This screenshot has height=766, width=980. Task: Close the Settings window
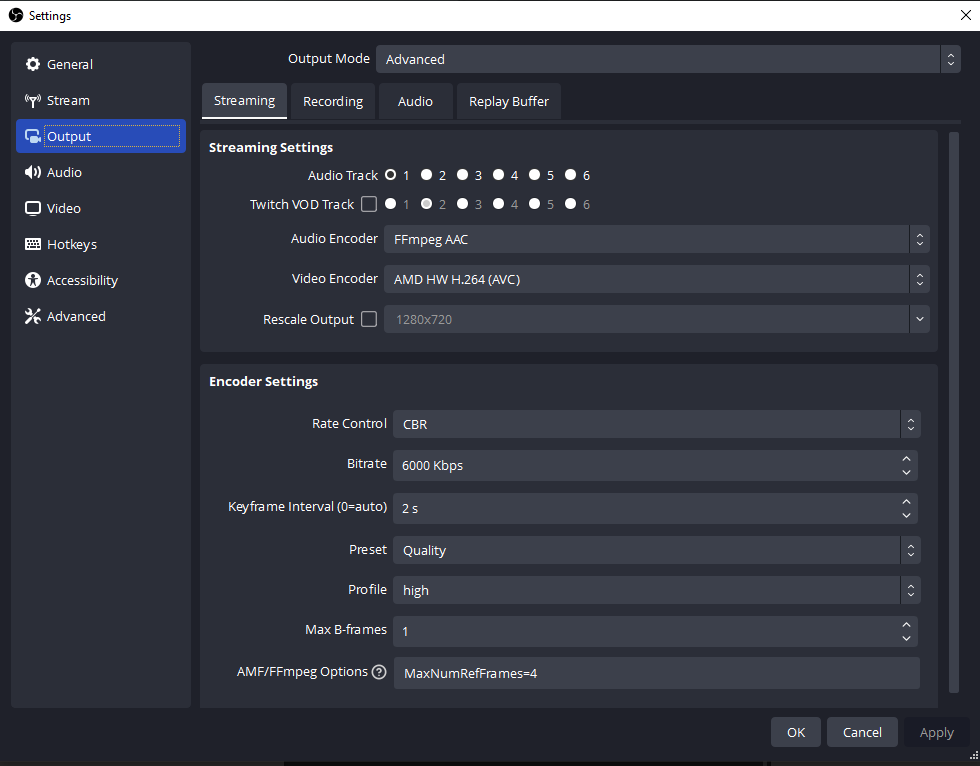[966, 15]
